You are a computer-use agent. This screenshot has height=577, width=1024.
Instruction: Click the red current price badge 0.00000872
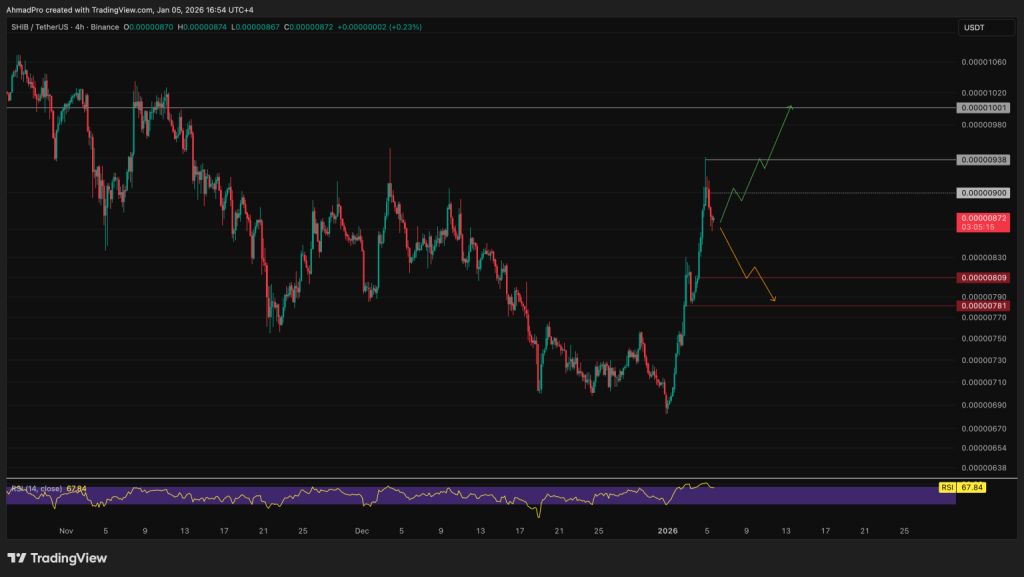pos(983,217)
